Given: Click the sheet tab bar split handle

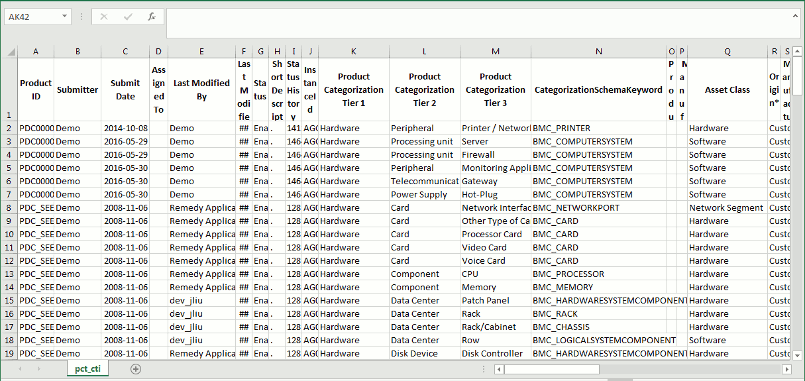Looking at the screenshot, I should click(484, 369).
